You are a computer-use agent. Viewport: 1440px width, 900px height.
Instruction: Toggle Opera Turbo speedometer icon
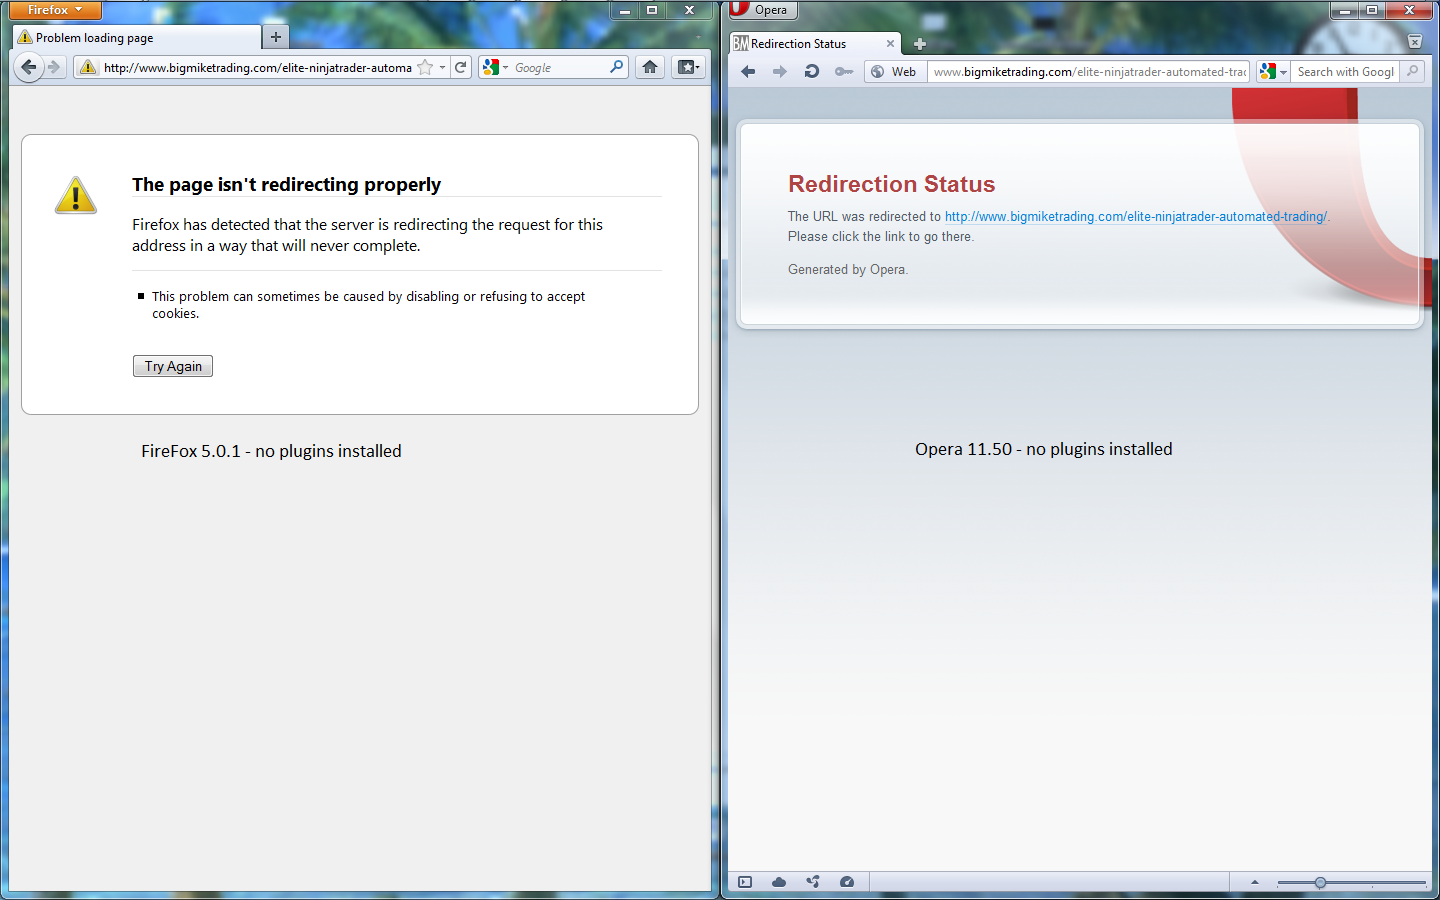tap(847, 882)
